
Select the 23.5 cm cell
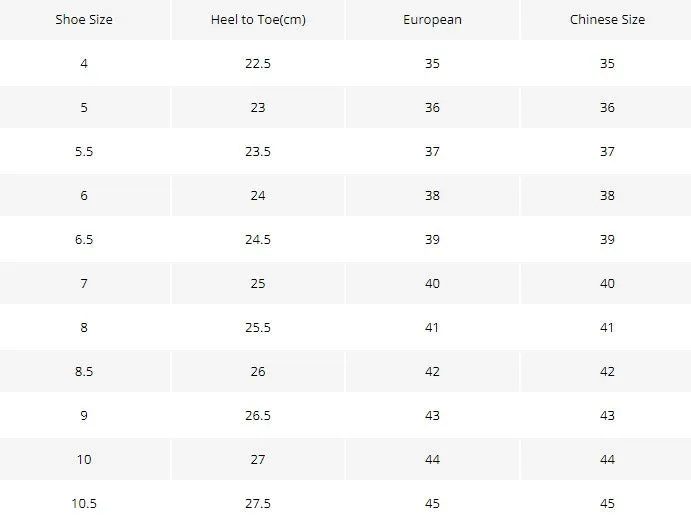point(258,152)
